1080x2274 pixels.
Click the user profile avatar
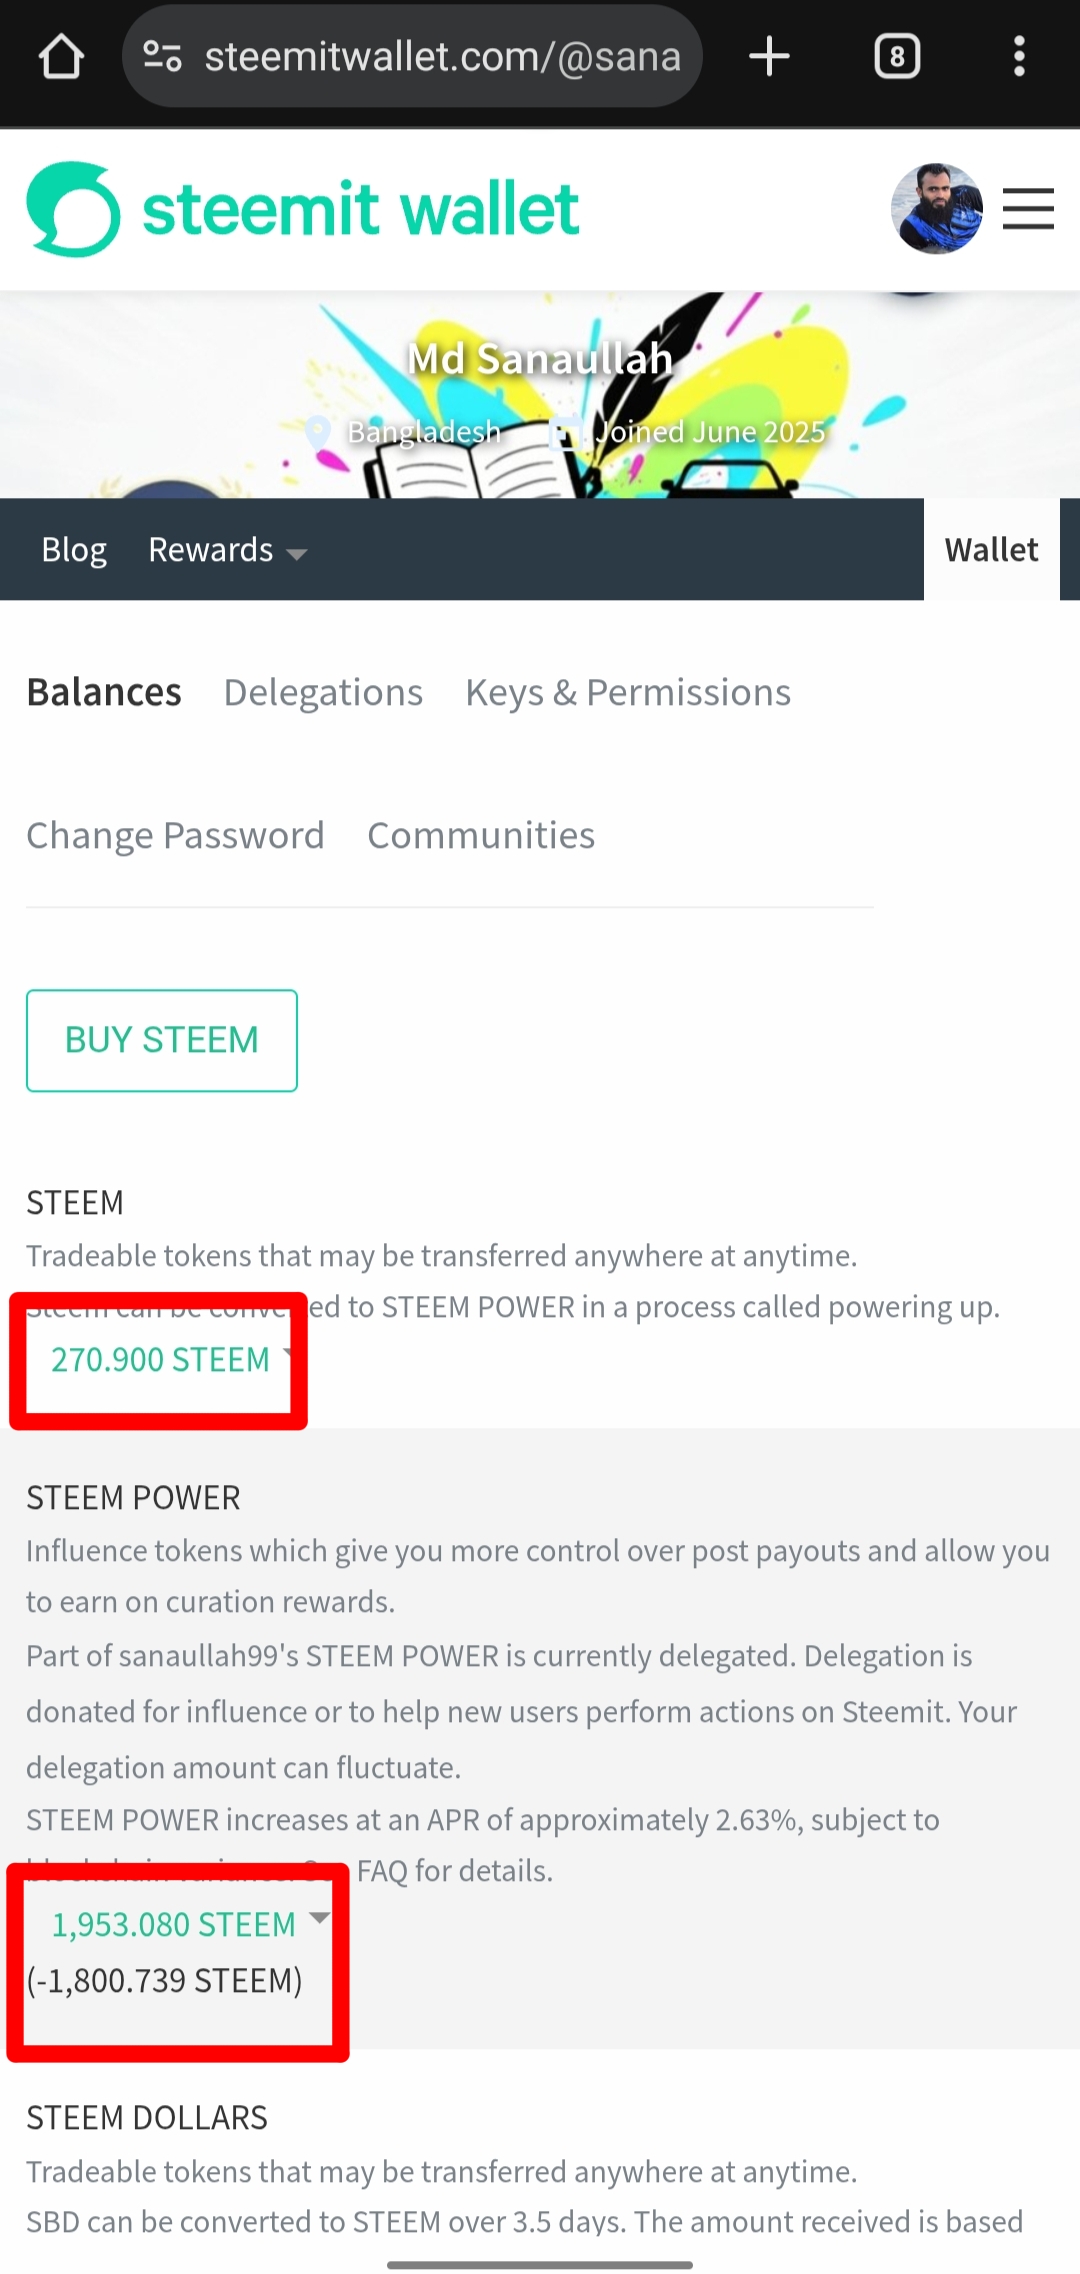936,209
